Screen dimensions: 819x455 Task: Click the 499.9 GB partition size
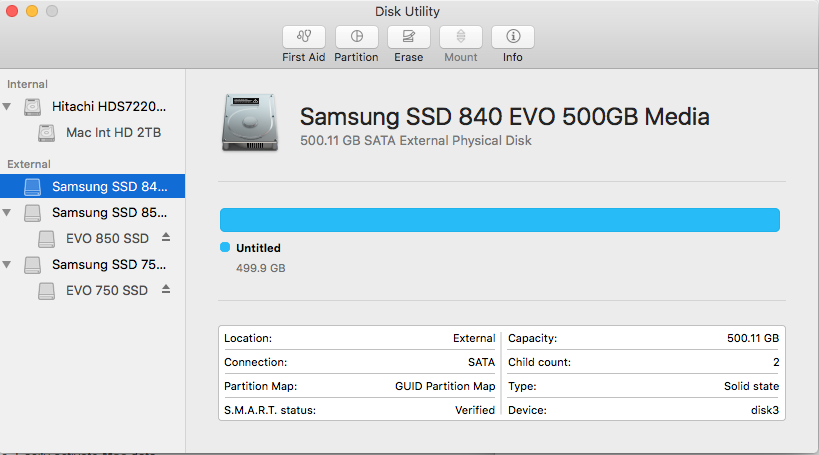(x=261, y=268)
